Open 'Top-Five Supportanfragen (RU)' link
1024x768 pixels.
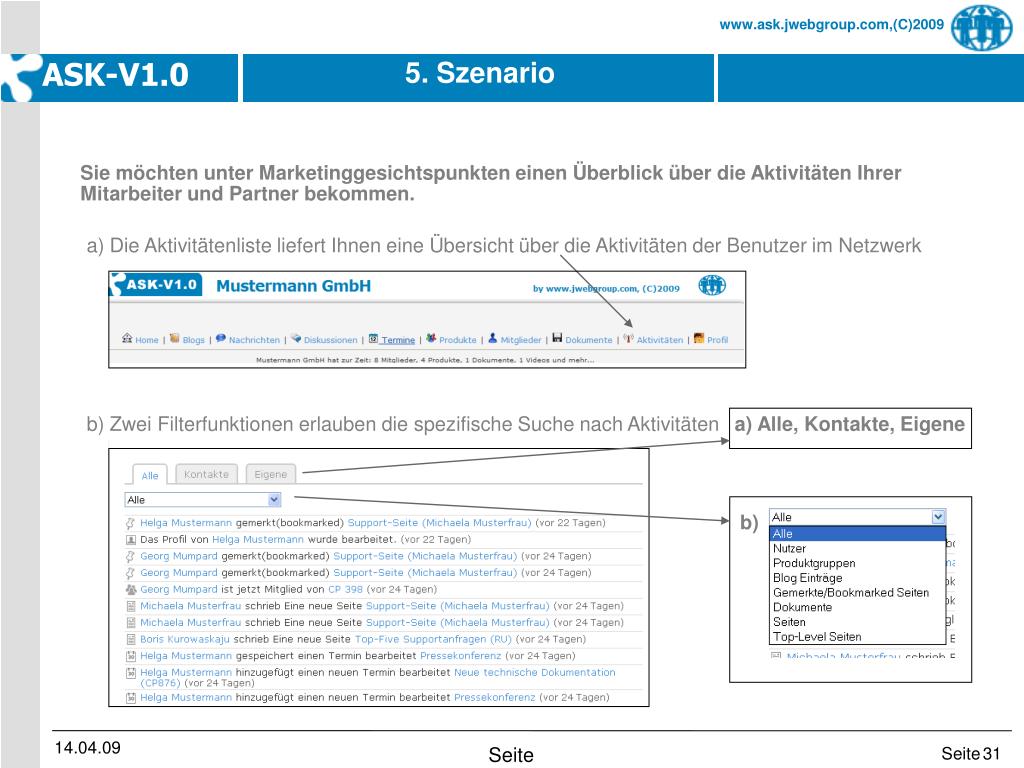433,639
